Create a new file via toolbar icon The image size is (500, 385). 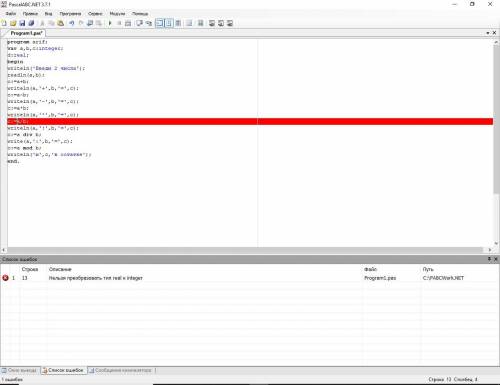(4, 23)
